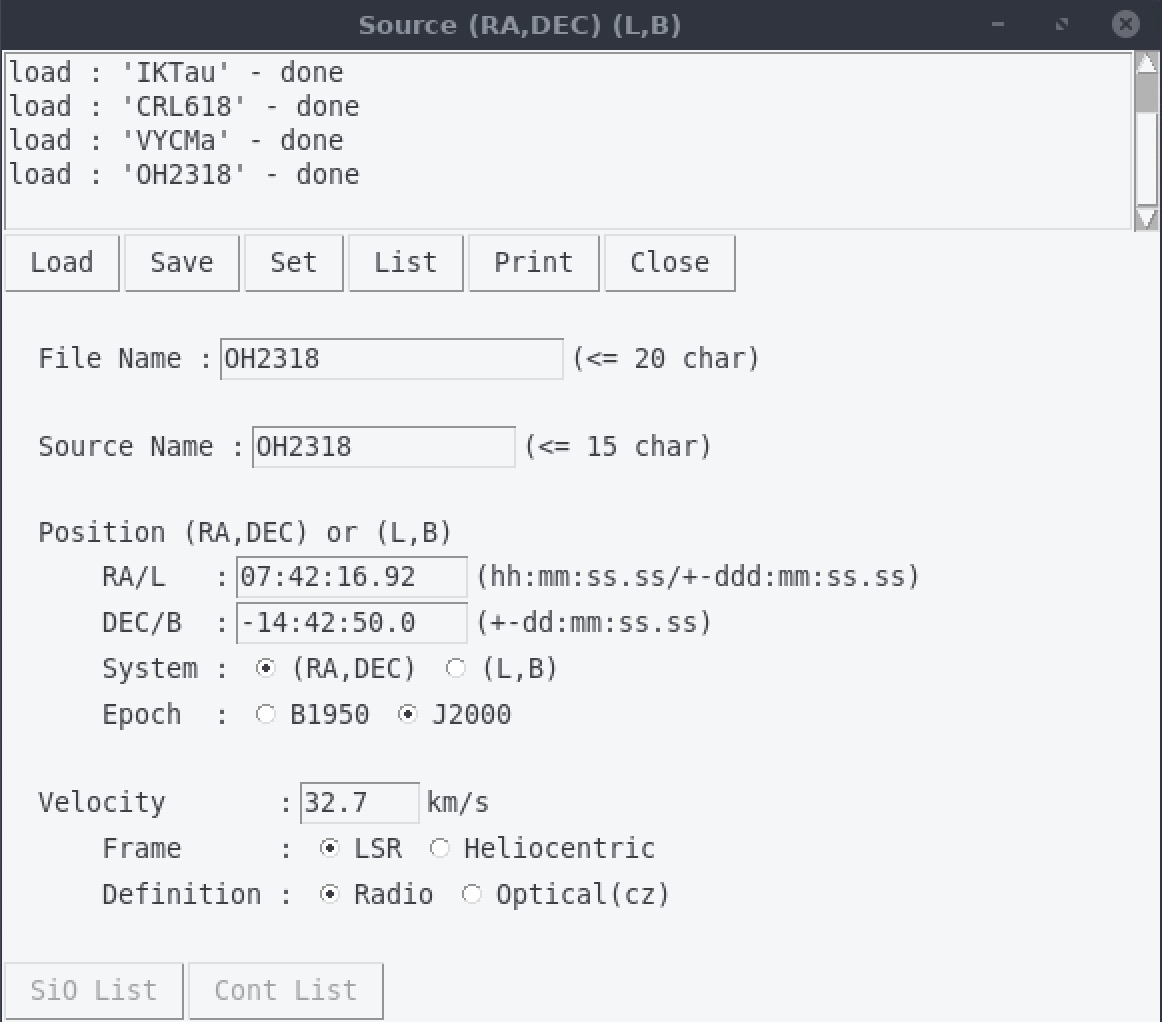
Task: Click the Print button
Action: click(x=533, y=263)
